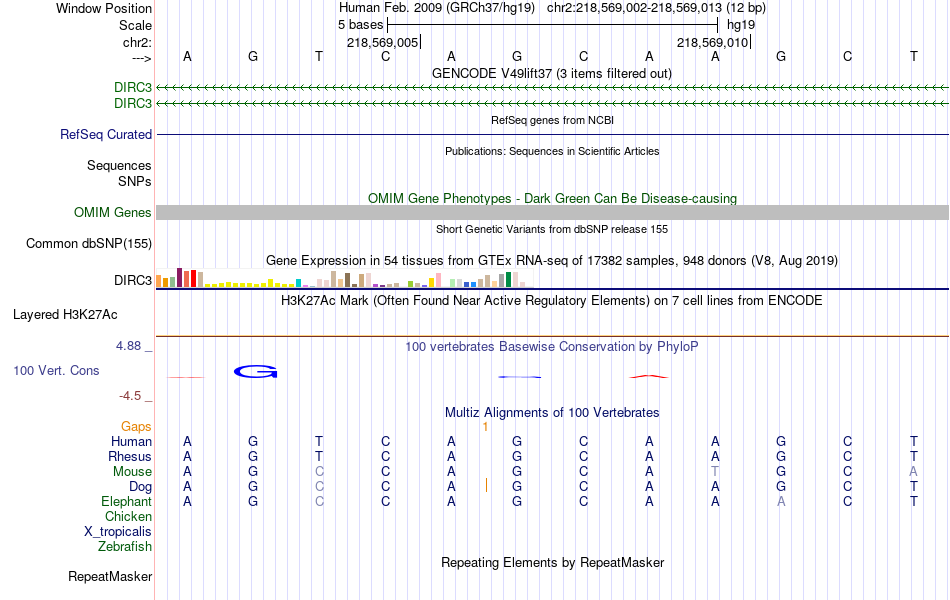Click the second DIRC3 gene label
This screenshot has height=600, width=950.
point(133,104)
